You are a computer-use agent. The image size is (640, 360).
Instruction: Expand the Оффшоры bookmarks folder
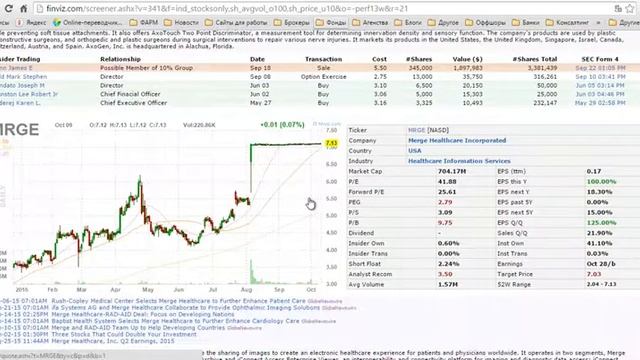click(x=485, y=22)
